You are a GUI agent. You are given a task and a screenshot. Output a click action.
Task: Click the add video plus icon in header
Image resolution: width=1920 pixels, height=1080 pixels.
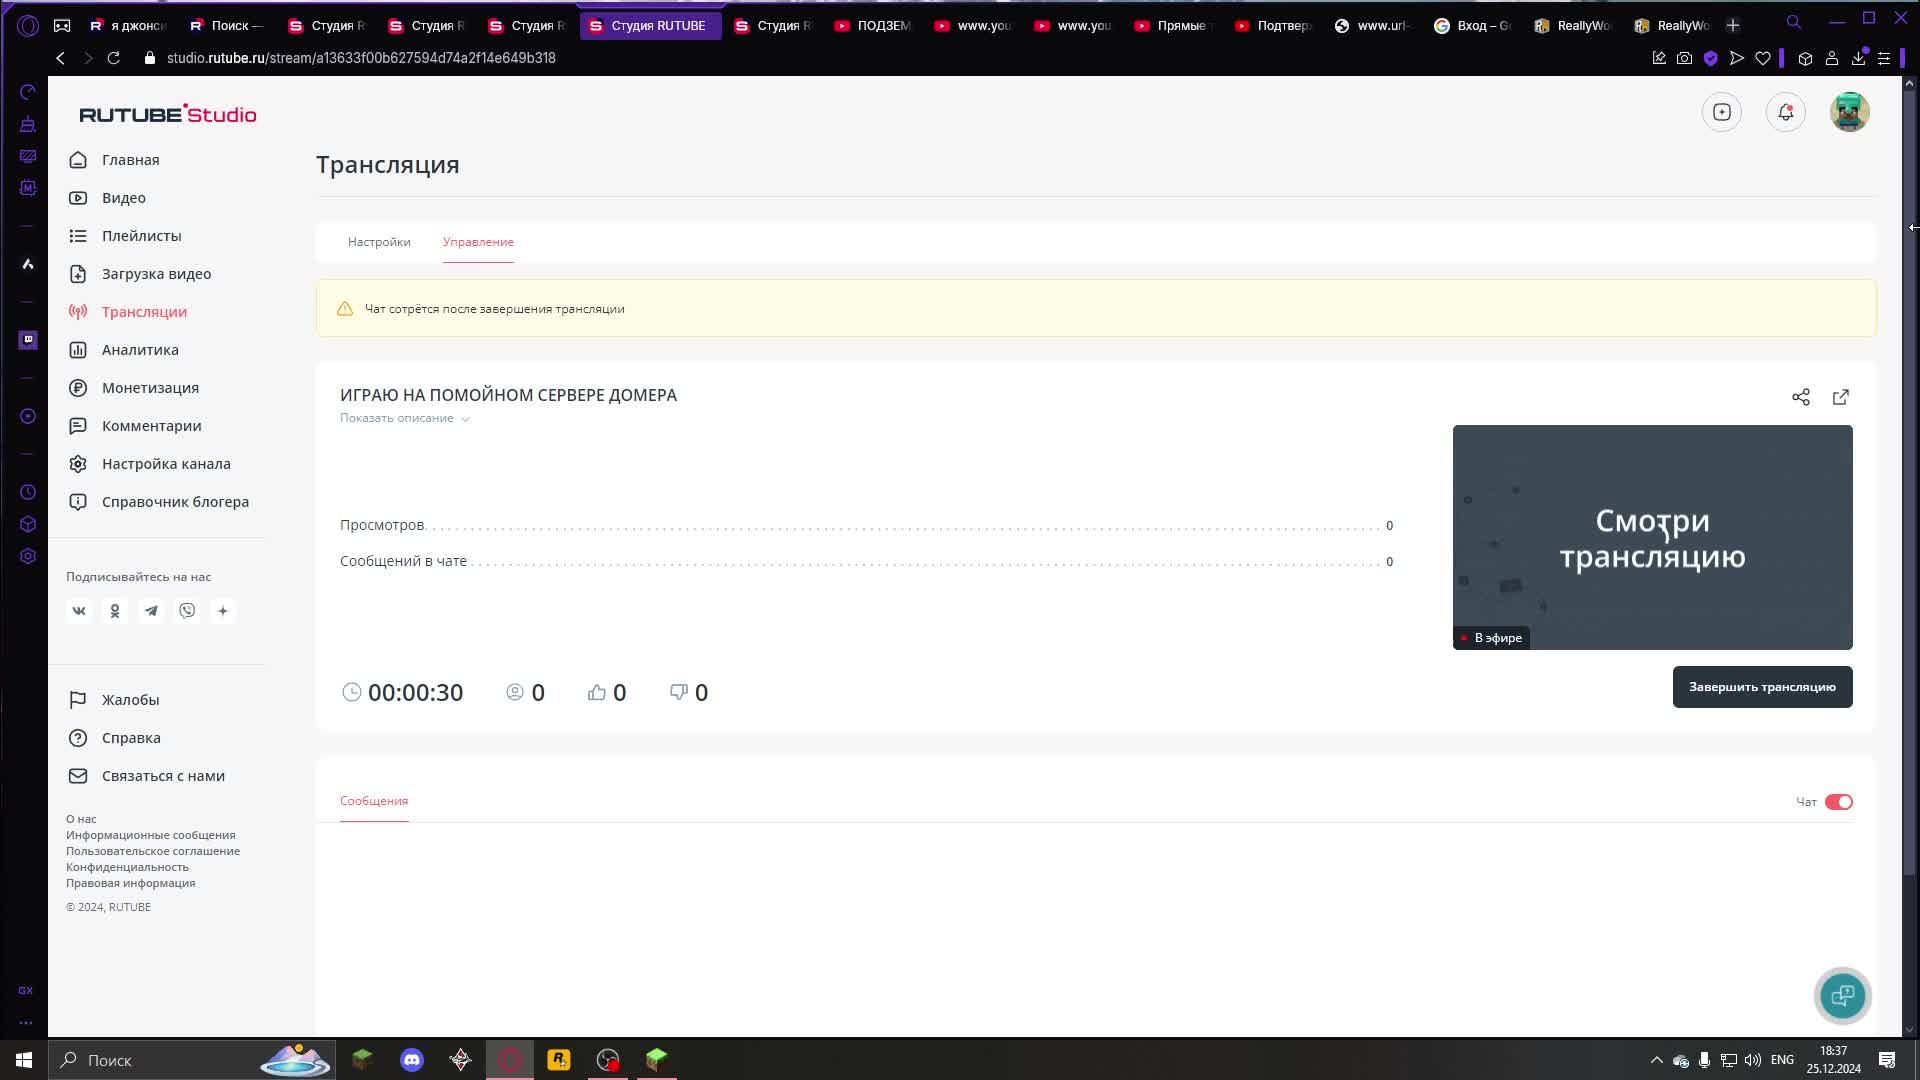(x=1722, y=112)
